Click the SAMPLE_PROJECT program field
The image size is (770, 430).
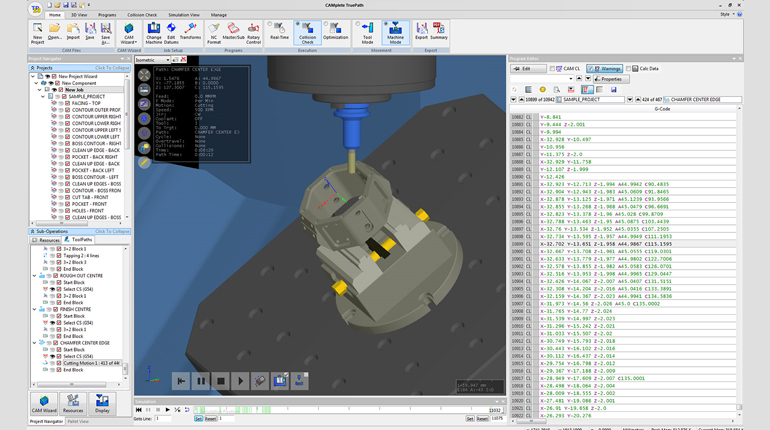591,100
